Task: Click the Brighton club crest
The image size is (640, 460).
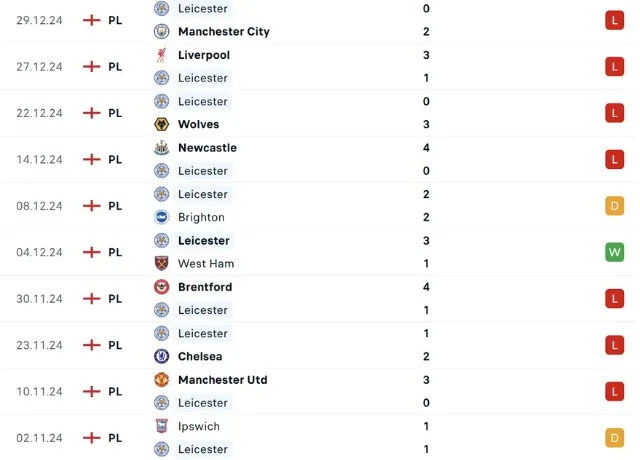Action: click(161, 217)
